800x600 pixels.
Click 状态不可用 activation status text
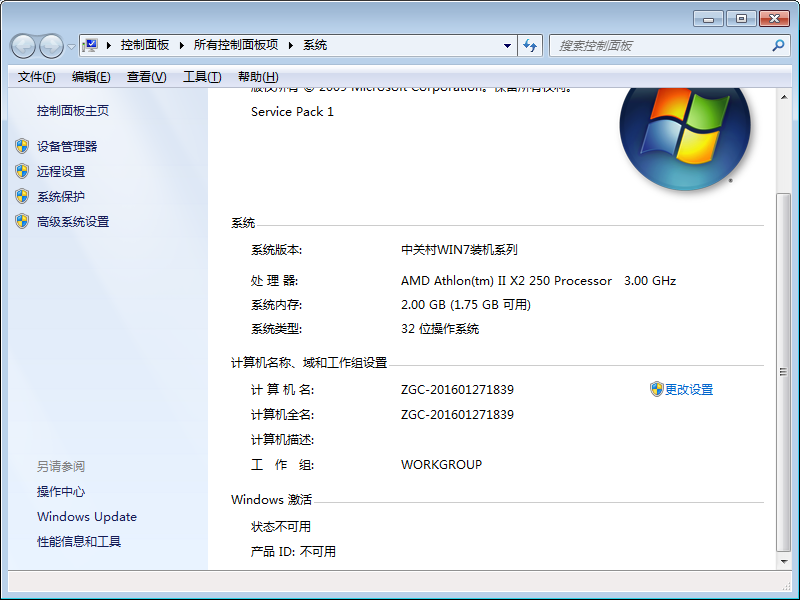tap(281, 526)
